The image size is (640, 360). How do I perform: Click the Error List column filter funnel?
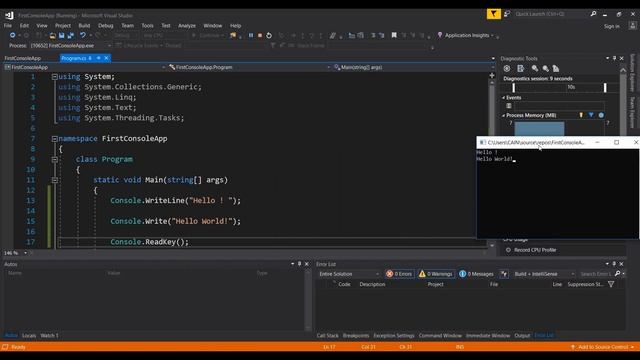pos(611,284)
